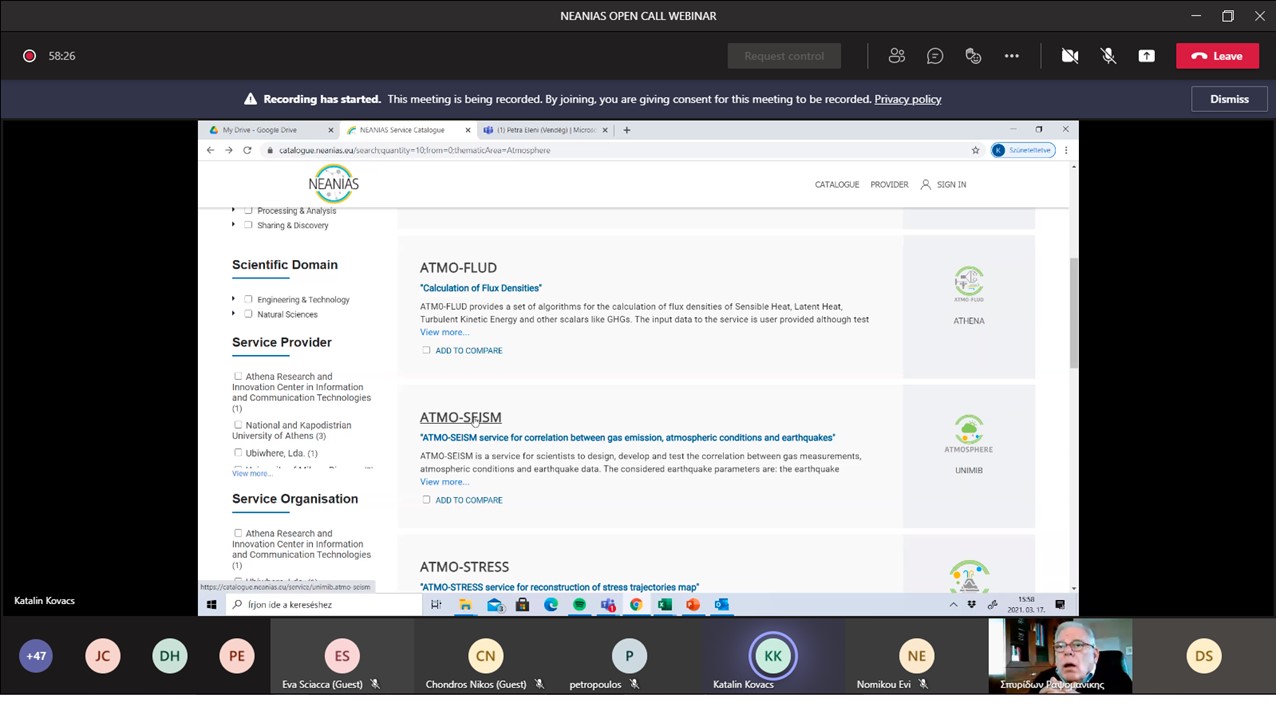The height and width of the screenshot is (720, 1280).
Task: Expand the Sharing & Discovery tree arrow
Action: point(234,225)
